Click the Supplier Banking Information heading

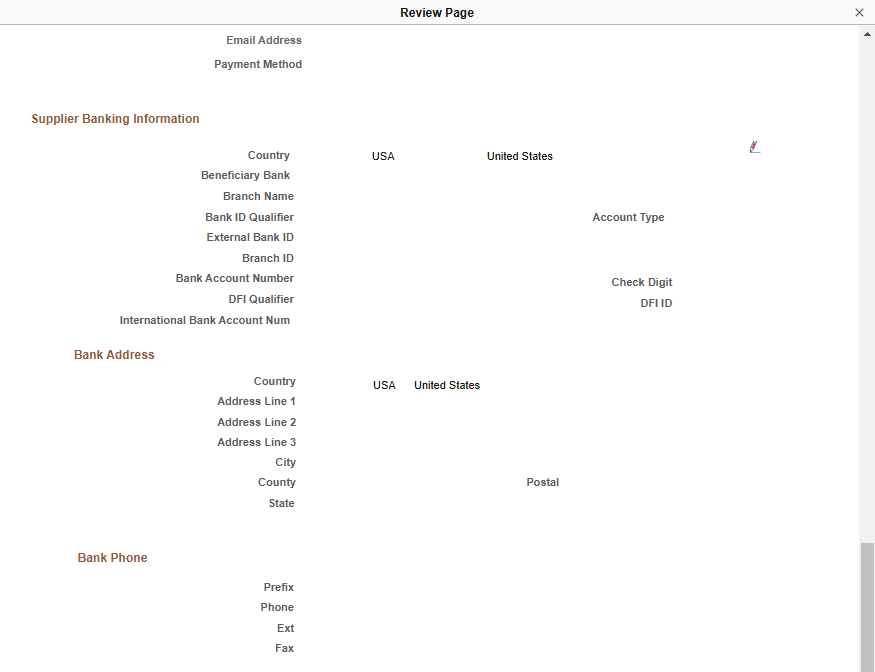tap(115, 119)
